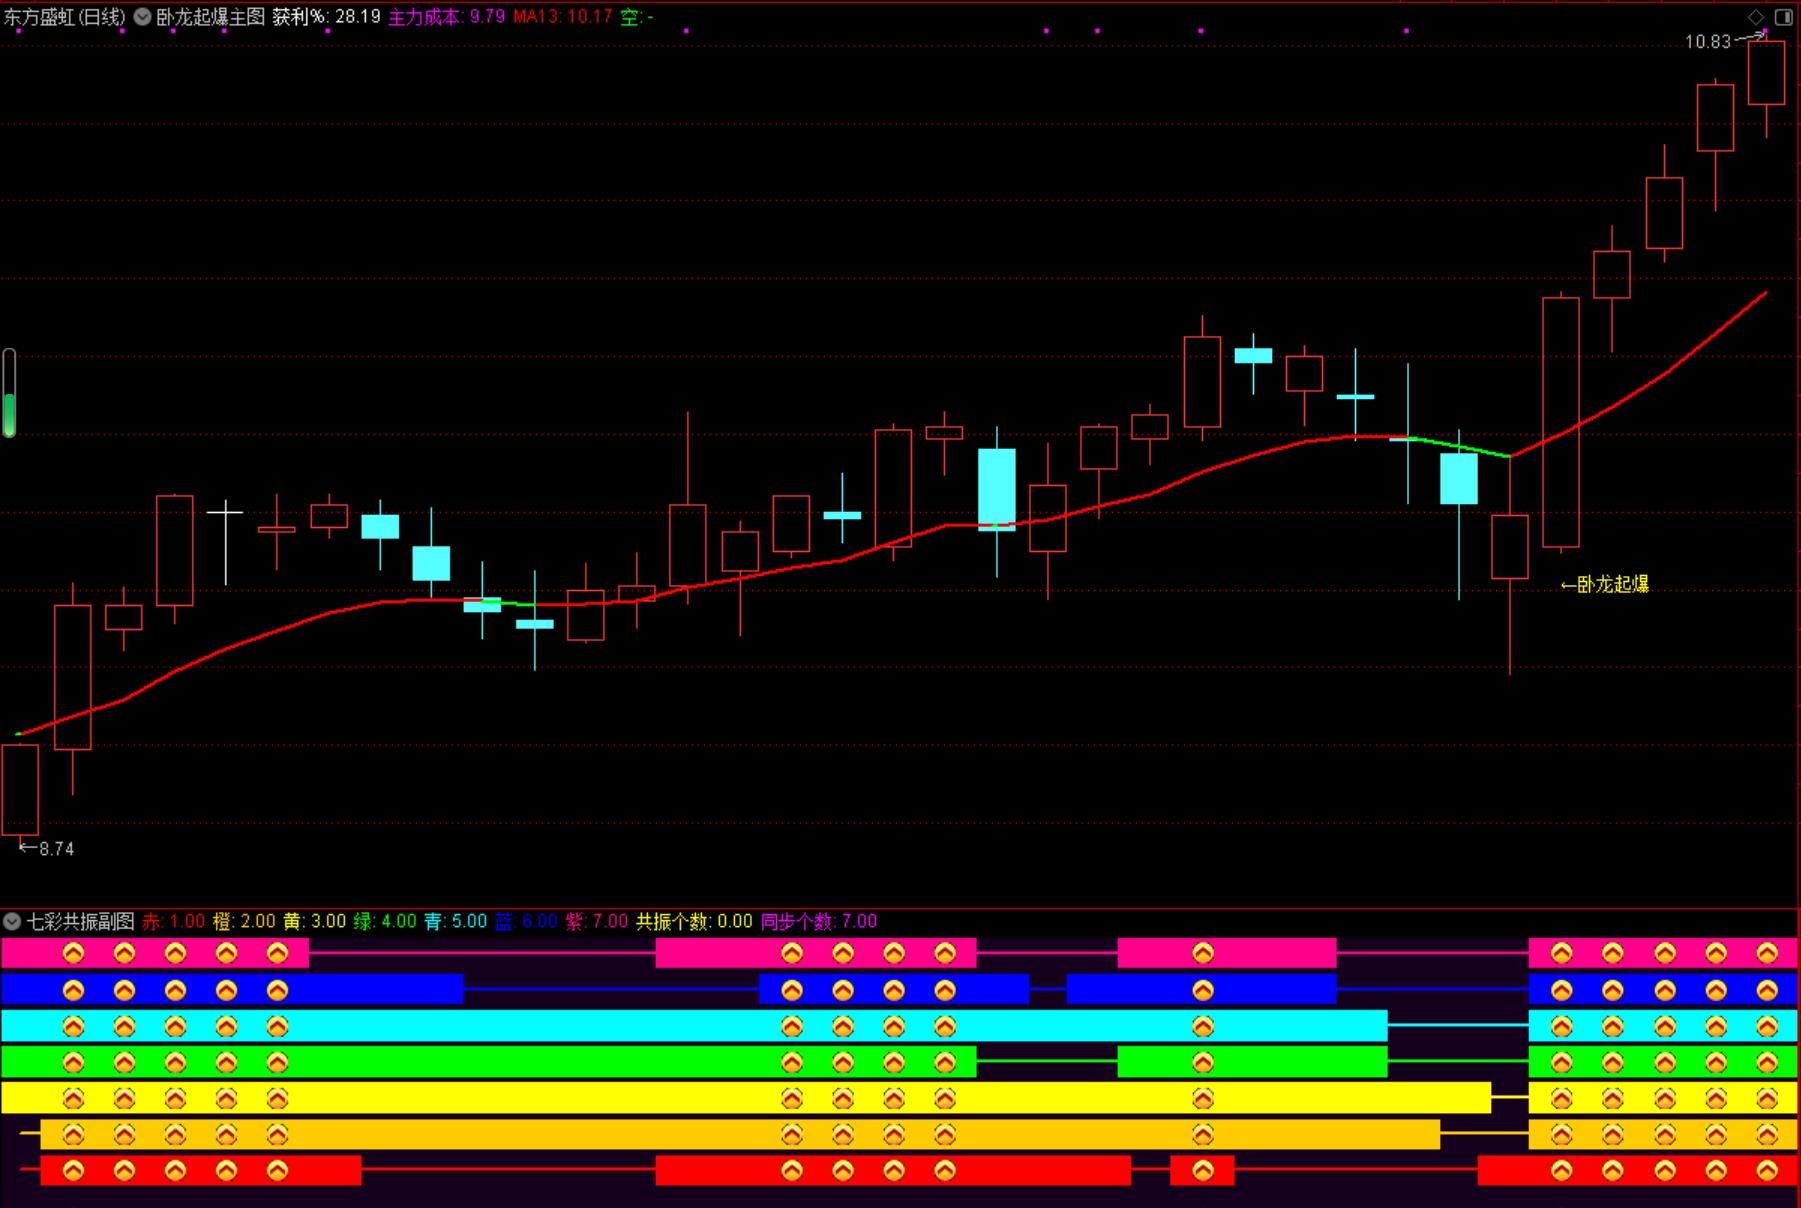This screenshot has height=1208, width=1801.
Task: Click the 8.74 low price label
Action: (x=56, y=849)
